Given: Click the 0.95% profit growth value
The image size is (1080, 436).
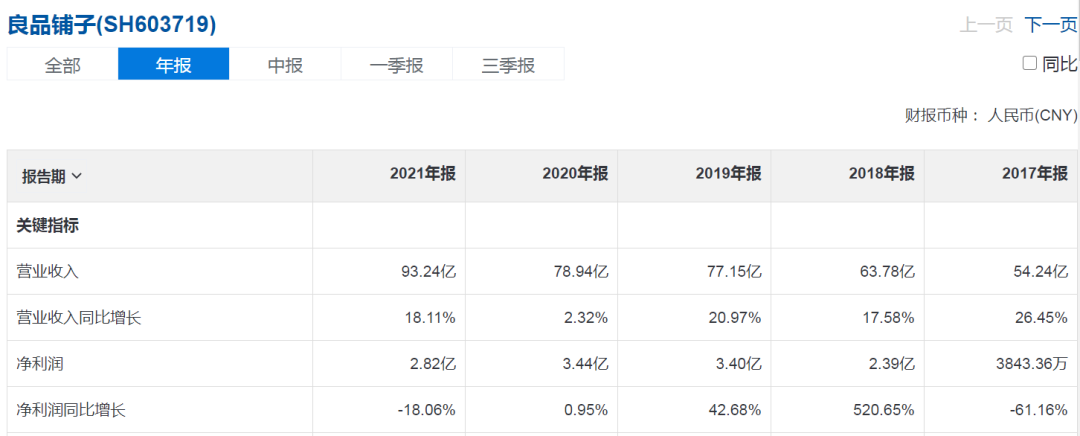Looking at the screenshot, I should coord(586,410).
